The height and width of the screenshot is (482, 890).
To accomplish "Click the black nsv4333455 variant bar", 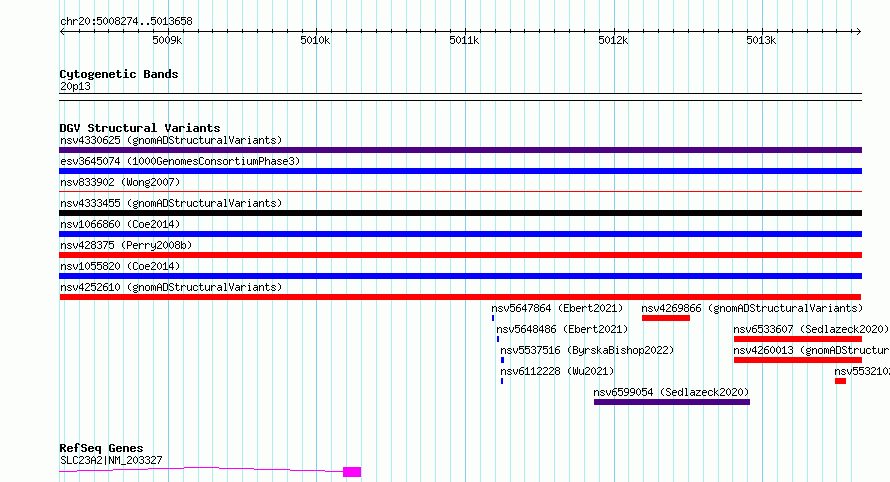I will pyautogui.click(x=460, y=213).
